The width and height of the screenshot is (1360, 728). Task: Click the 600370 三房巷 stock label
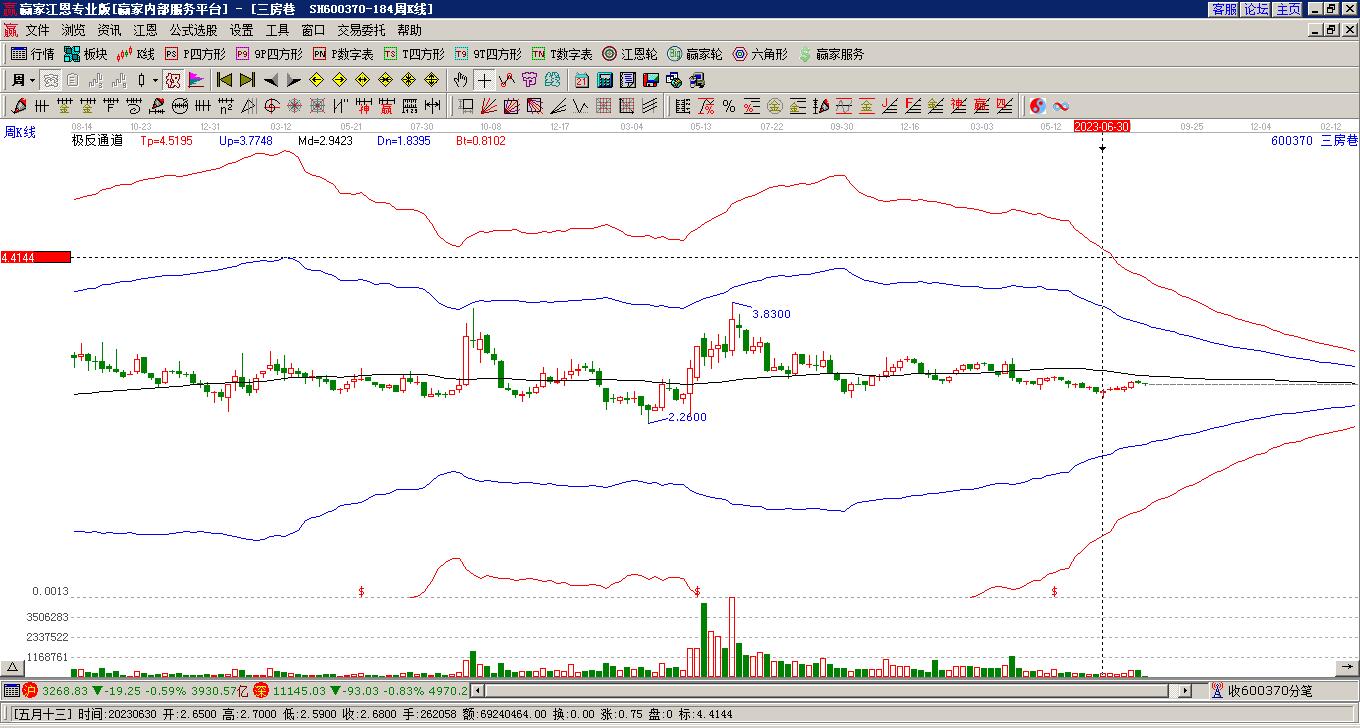1314,141
